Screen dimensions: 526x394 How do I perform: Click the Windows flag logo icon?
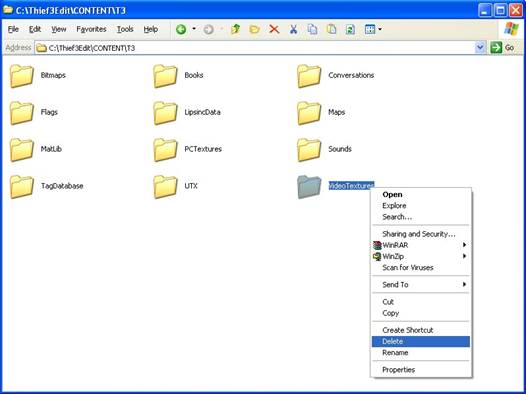click(511, 29)
